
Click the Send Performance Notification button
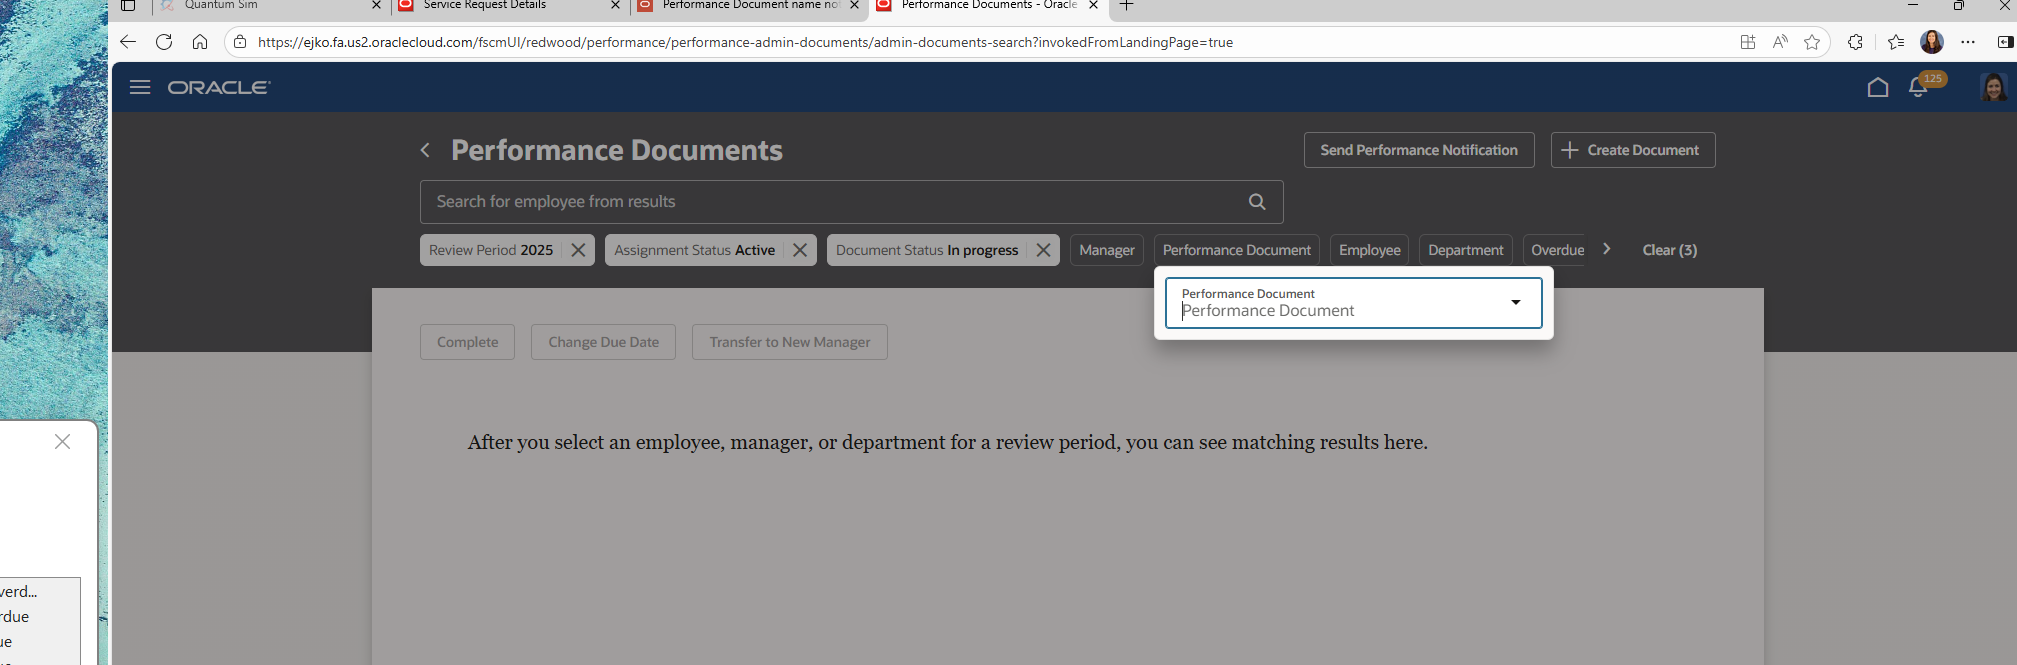pos(1419,150)
